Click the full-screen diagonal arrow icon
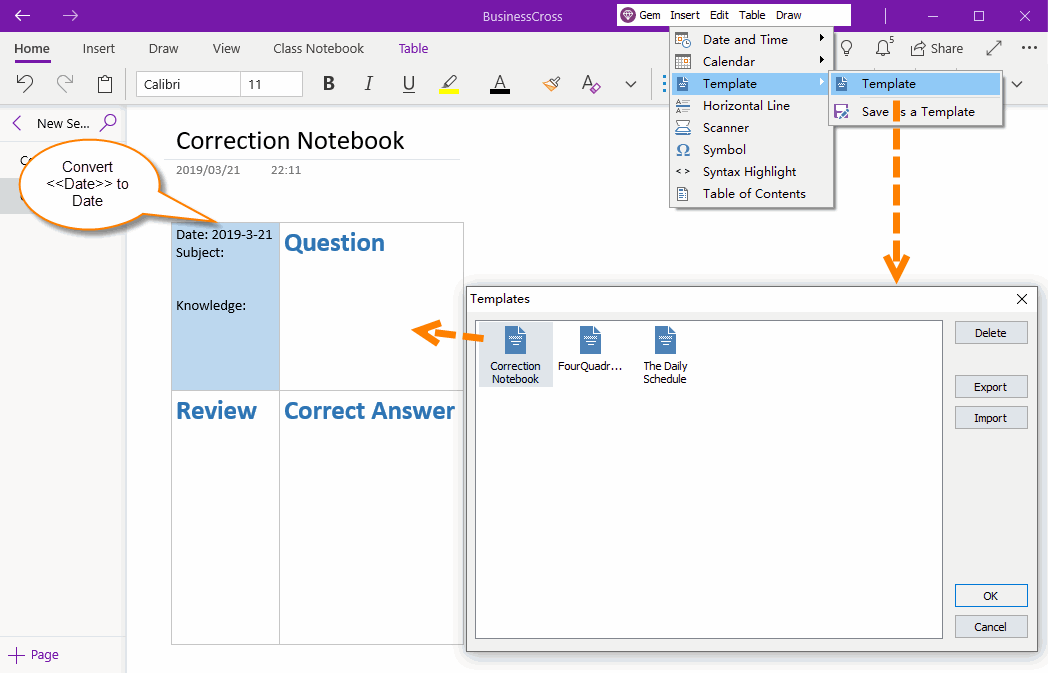1048x673 pixels. pos(993,48)
